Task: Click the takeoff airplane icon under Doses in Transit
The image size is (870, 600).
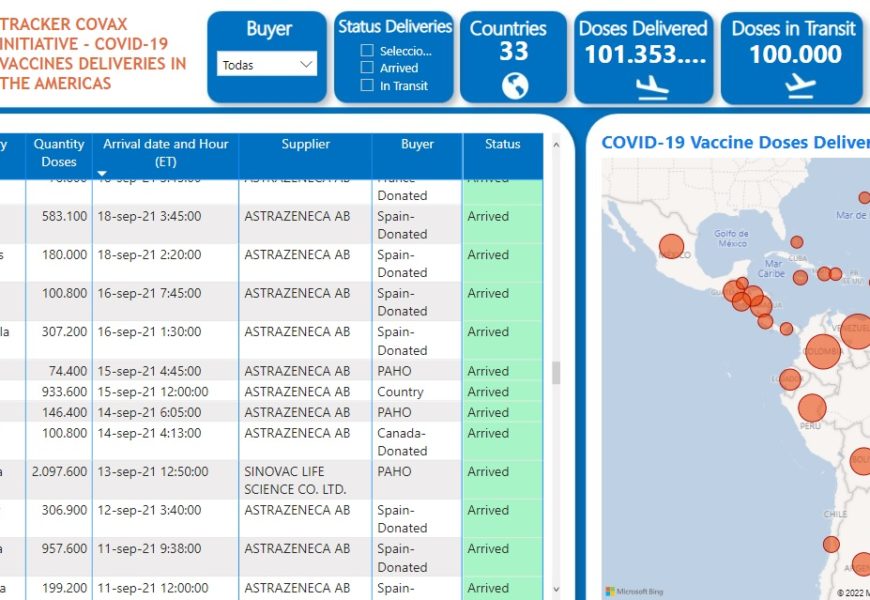Action: pos(800,88)
